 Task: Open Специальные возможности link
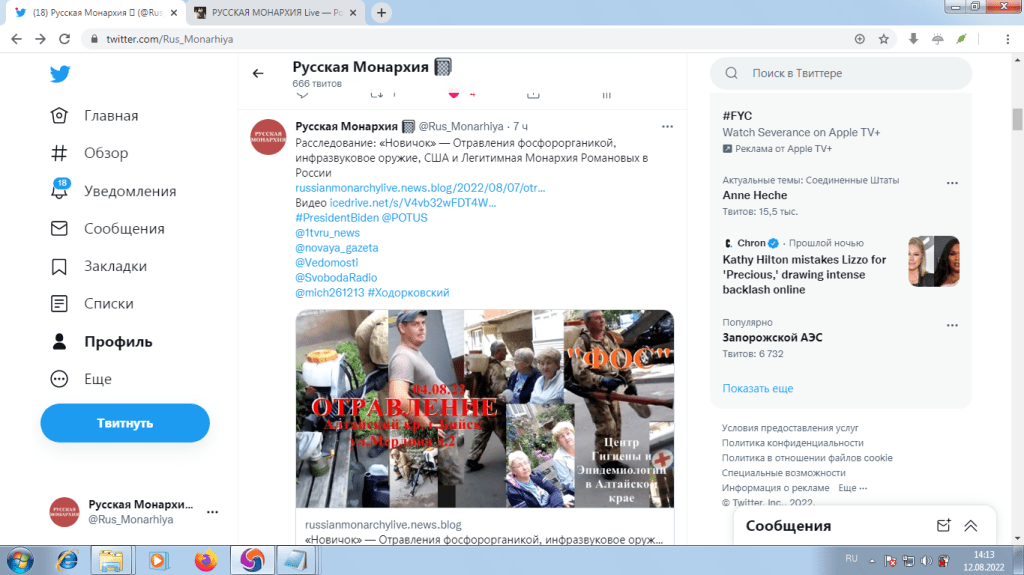pos(784,473)
